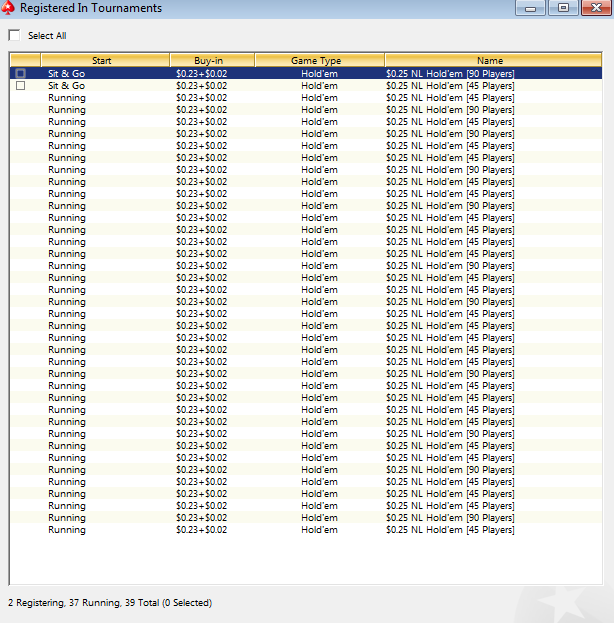Click "$0.25 NL Hold'em [45 Players]" in Sit & Go row
This screenshot has width=614, height=623.
(450, 85)
